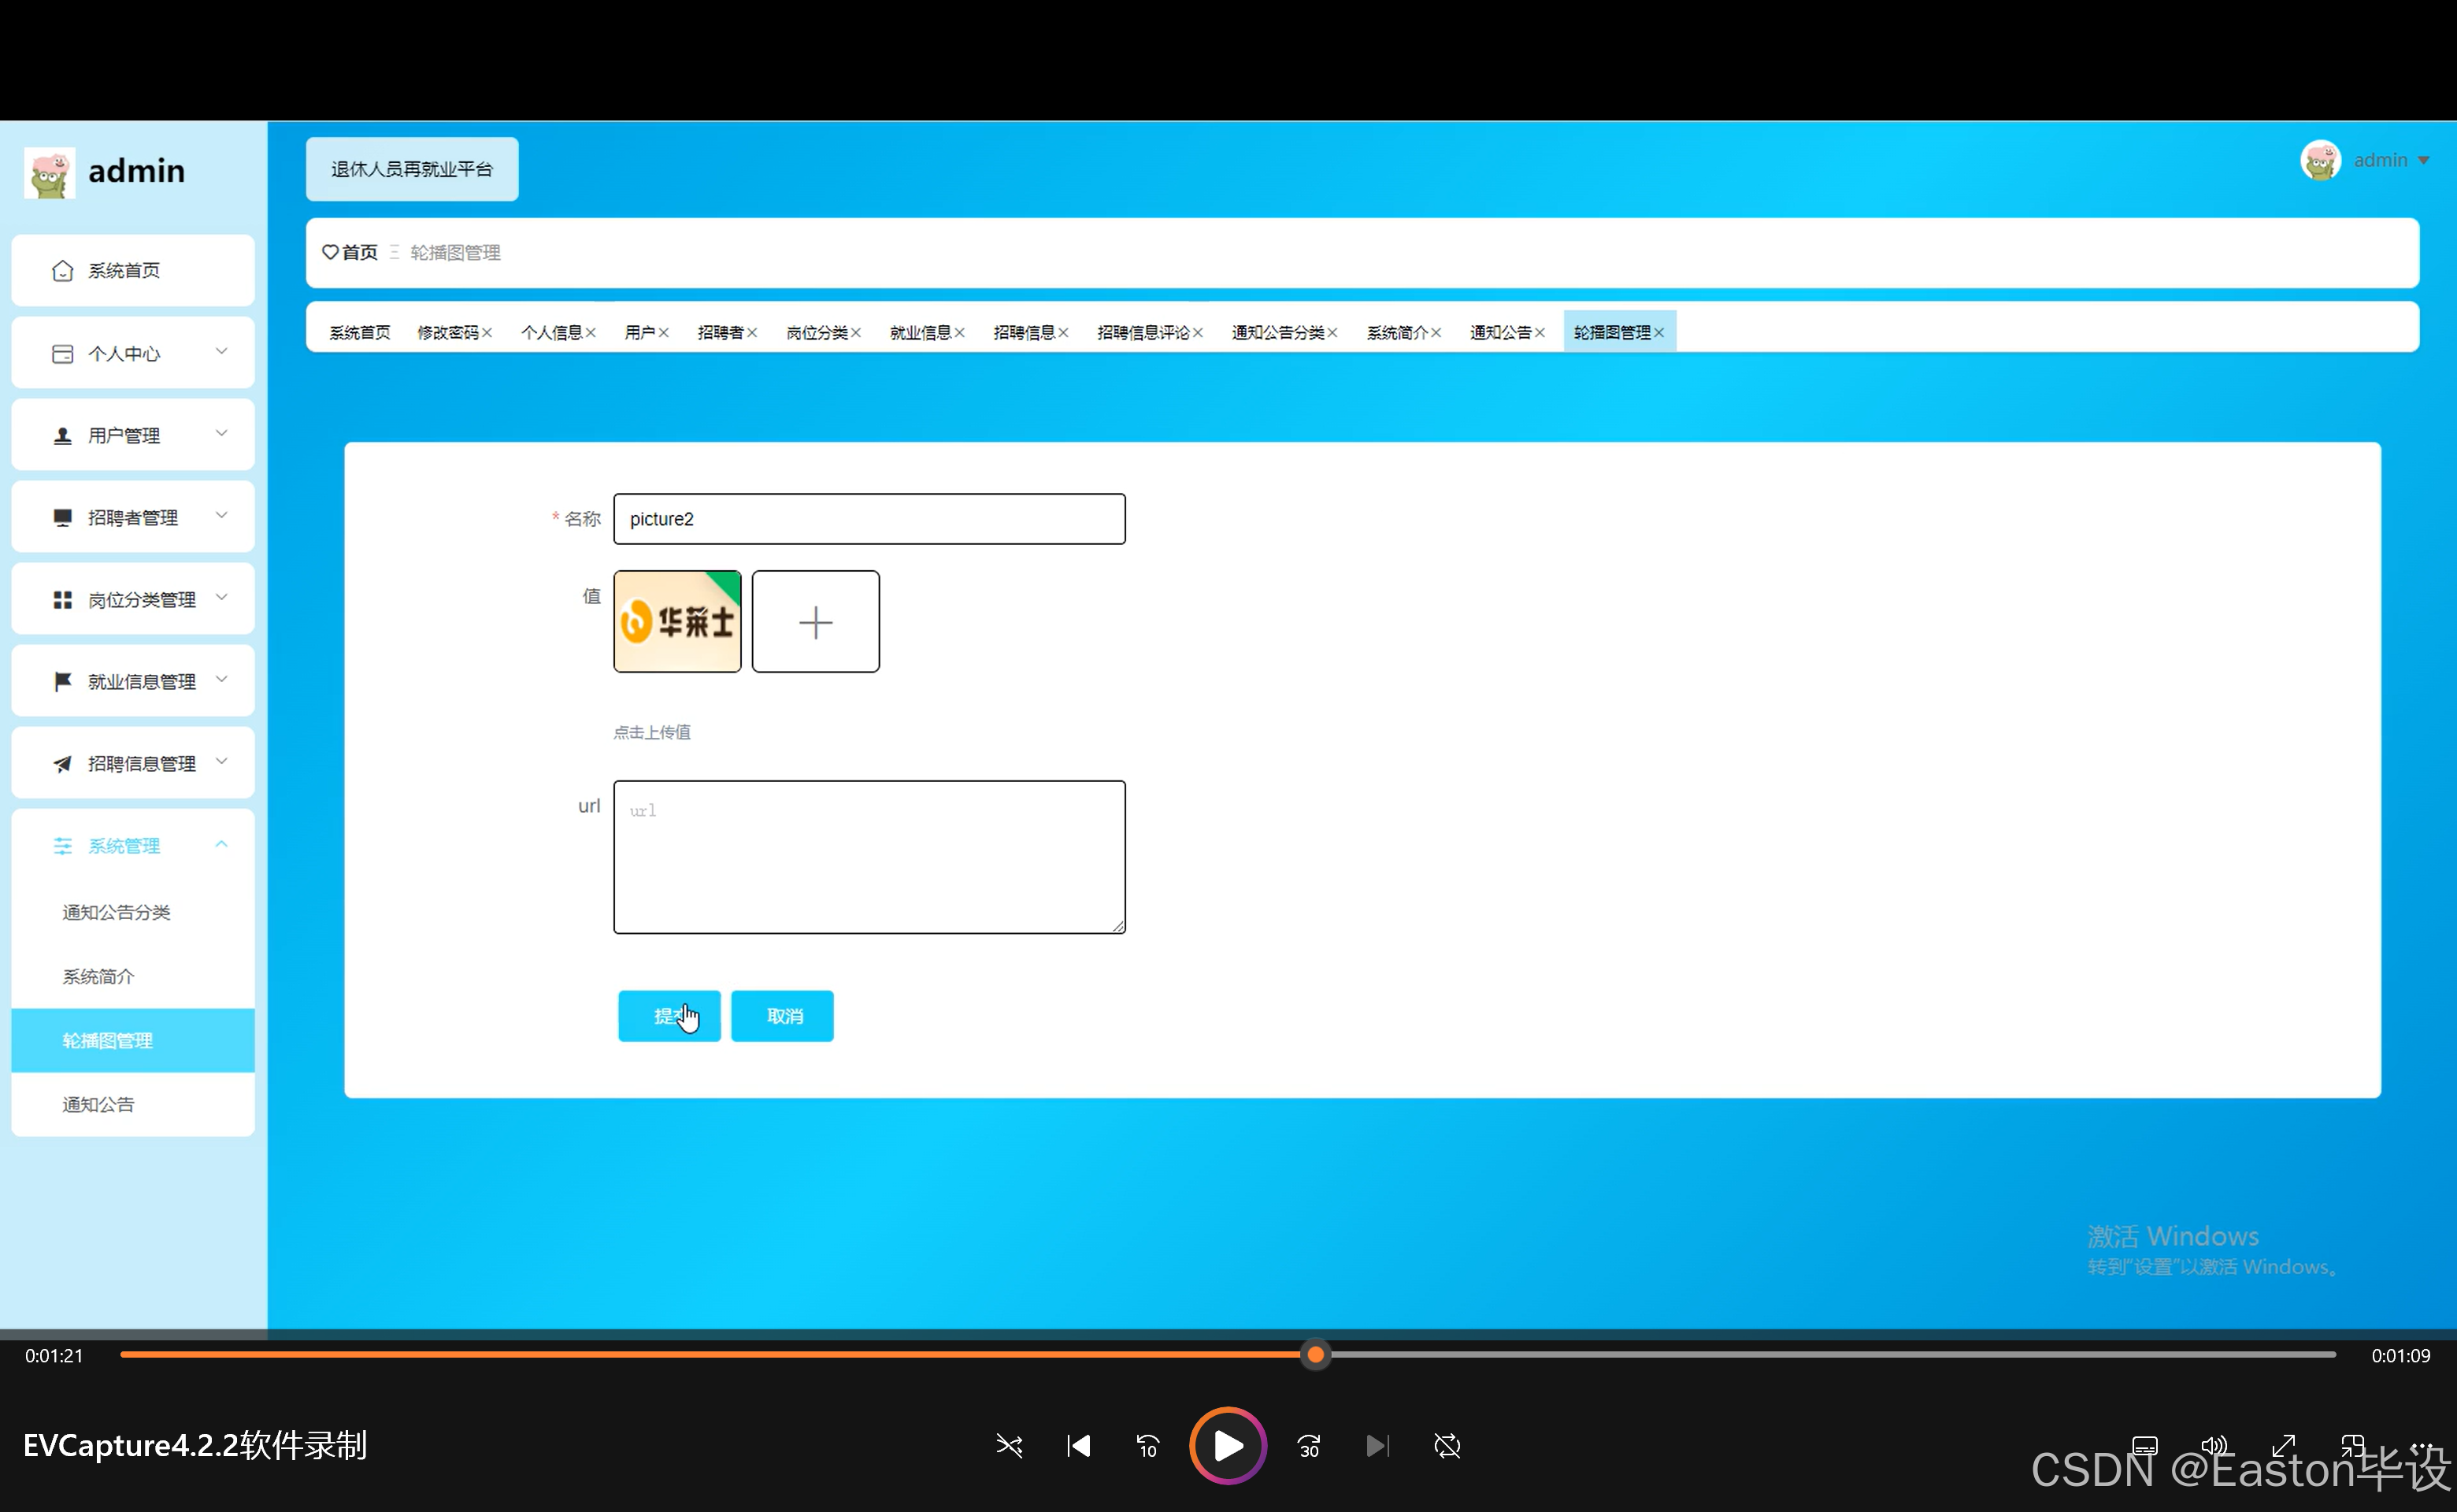Image resolution: width=2457 pixels, height=1512 pixels.
Task: Expand the 用户管理 menu chevron
Action: [222, 433]
